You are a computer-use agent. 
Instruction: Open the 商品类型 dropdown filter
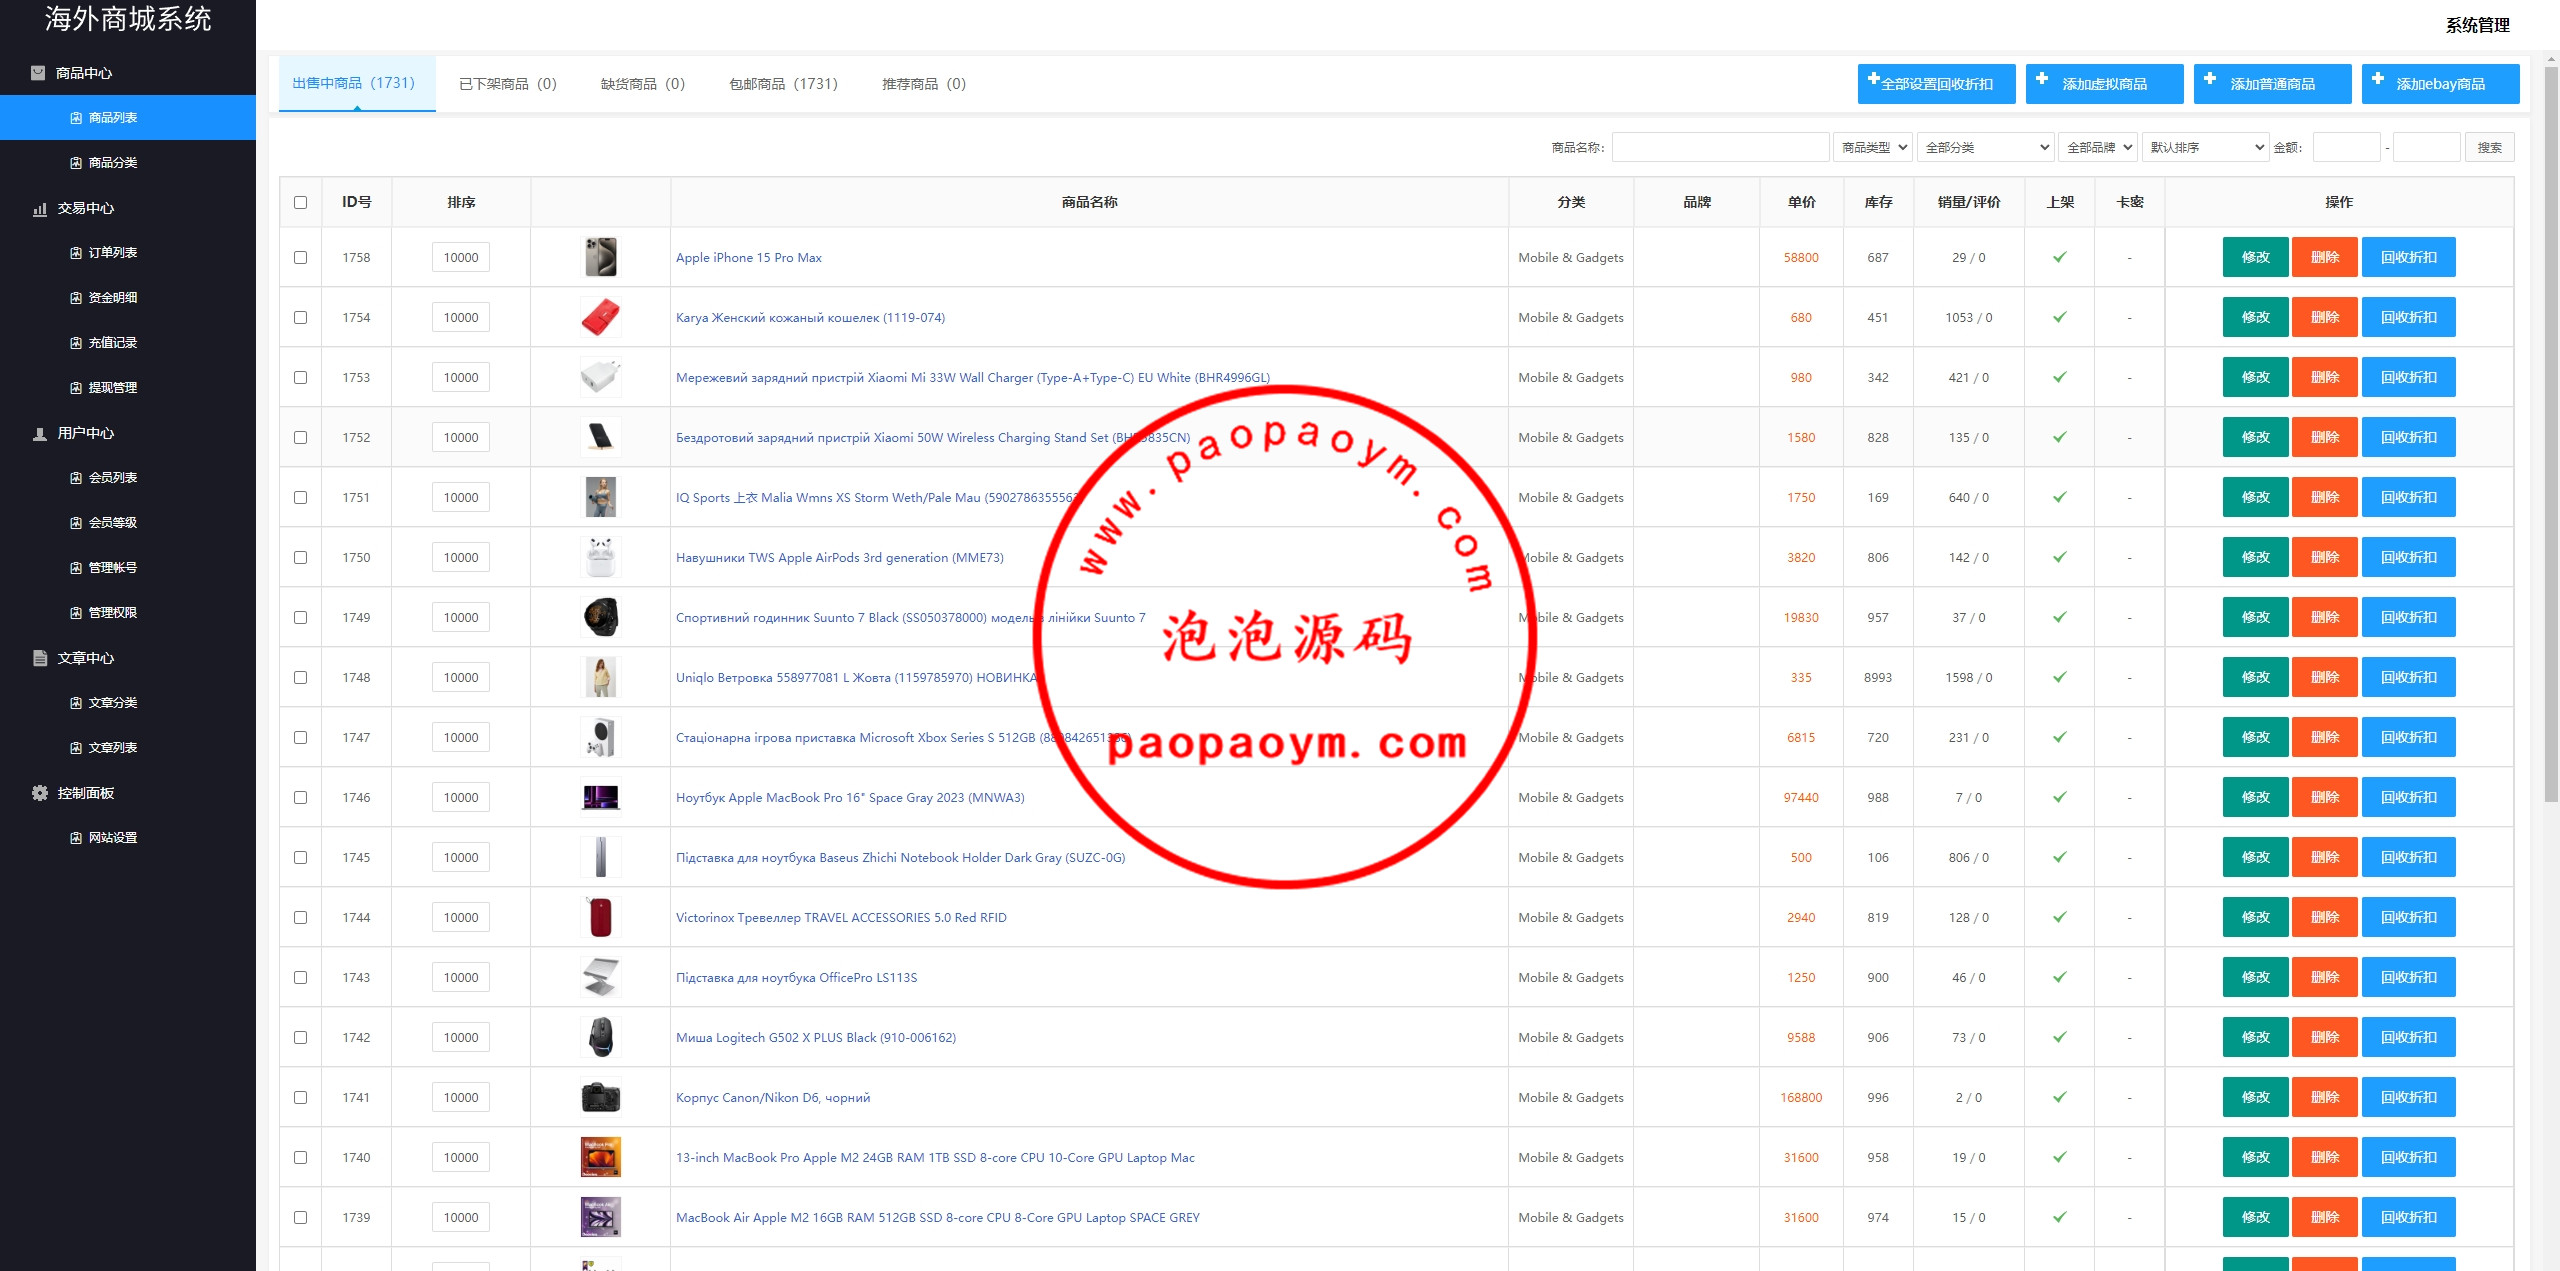coord(1873,147)
